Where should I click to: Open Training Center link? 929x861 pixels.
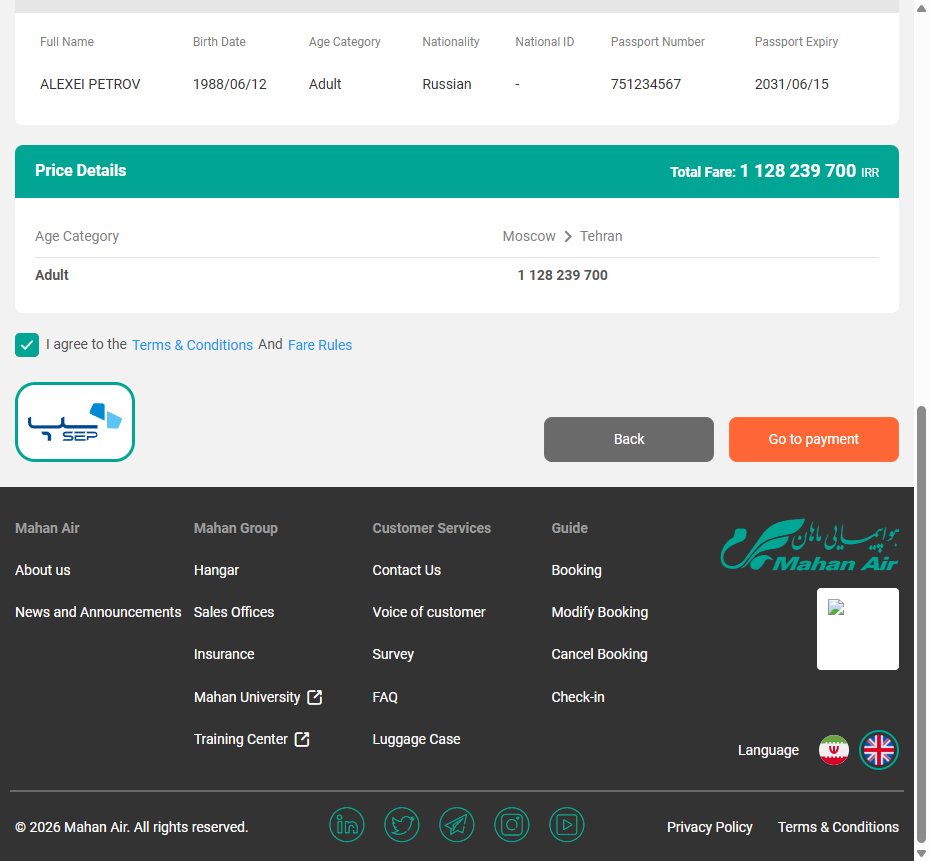241,740
